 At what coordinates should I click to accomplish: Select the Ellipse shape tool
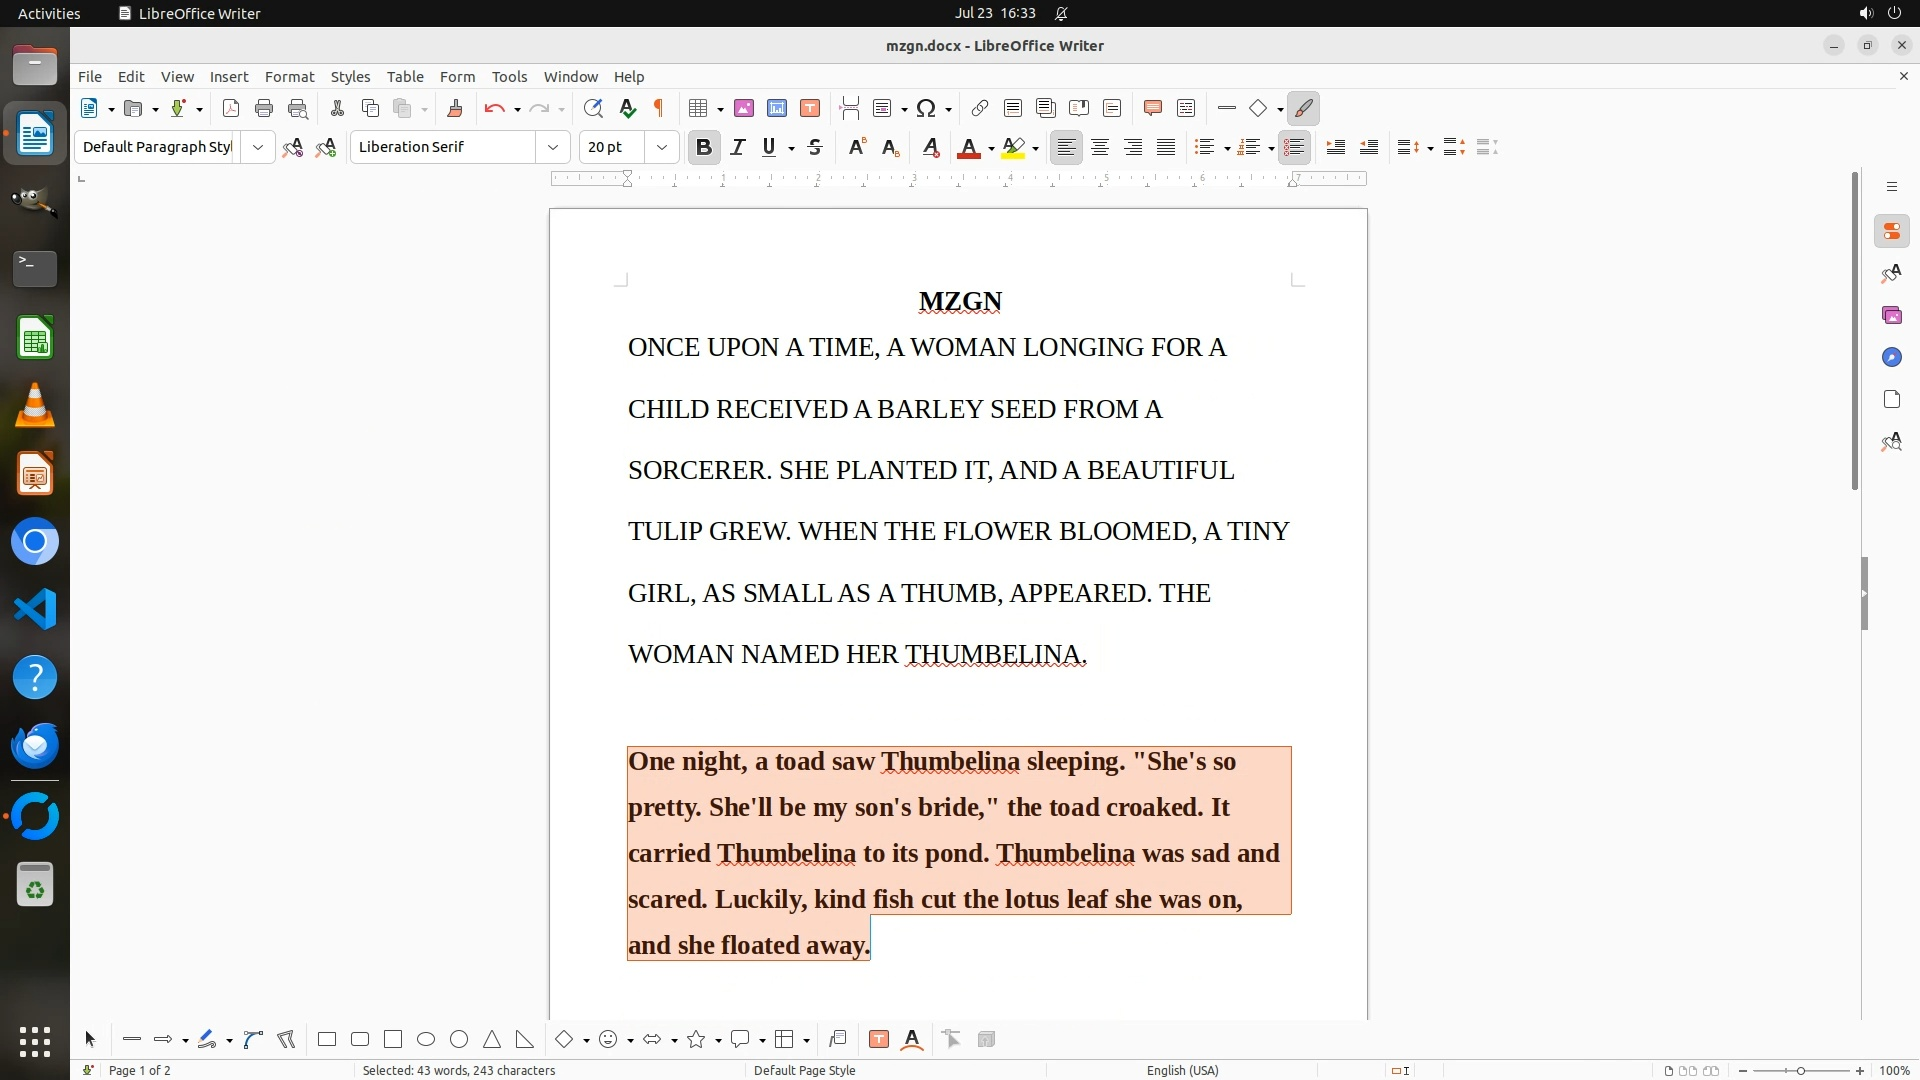click(426, 1040)
